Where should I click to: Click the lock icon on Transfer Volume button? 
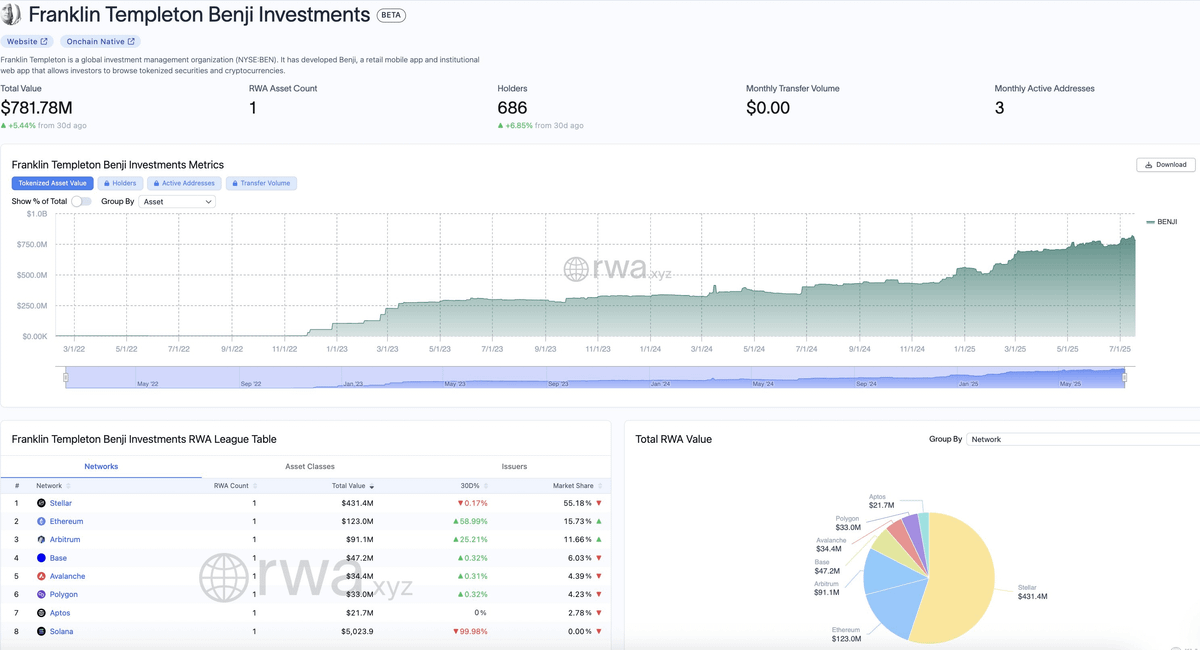click(x=235, y=183)
